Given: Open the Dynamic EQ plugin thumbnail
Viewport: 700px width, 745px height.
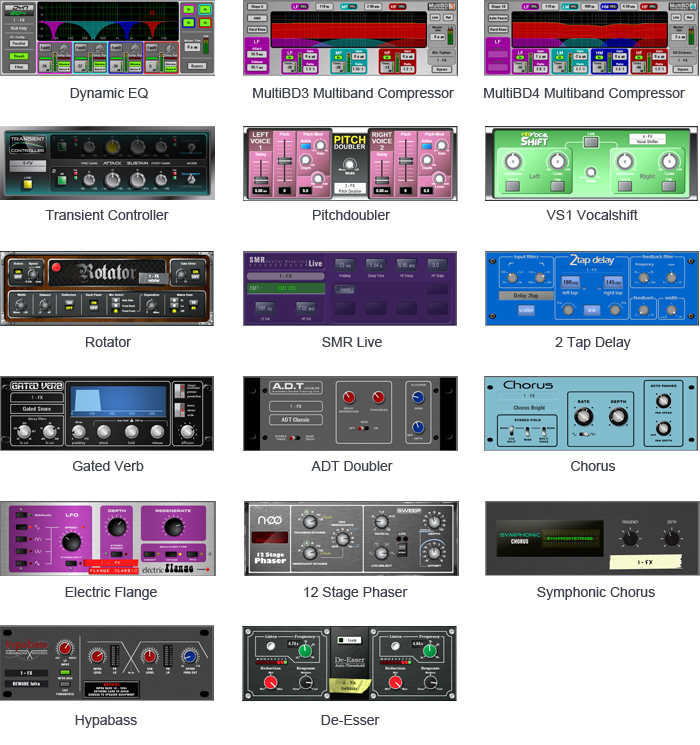Looking at the screenshot, I should [108, 38].
